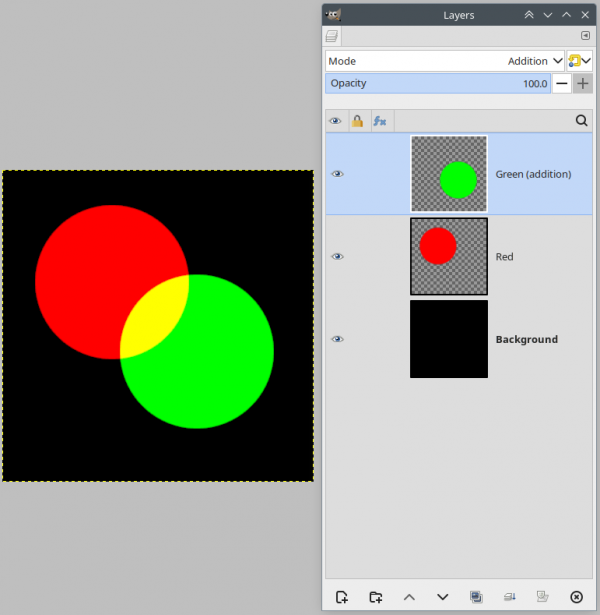Decrease opacity with the minus button

pos(562,84)
